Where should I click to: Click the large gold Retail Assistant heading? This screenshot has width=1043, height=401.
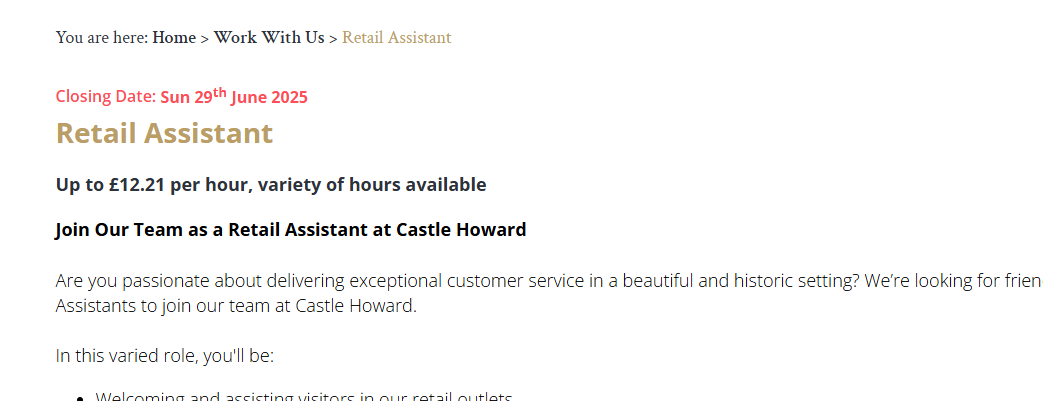click(164, 132)
